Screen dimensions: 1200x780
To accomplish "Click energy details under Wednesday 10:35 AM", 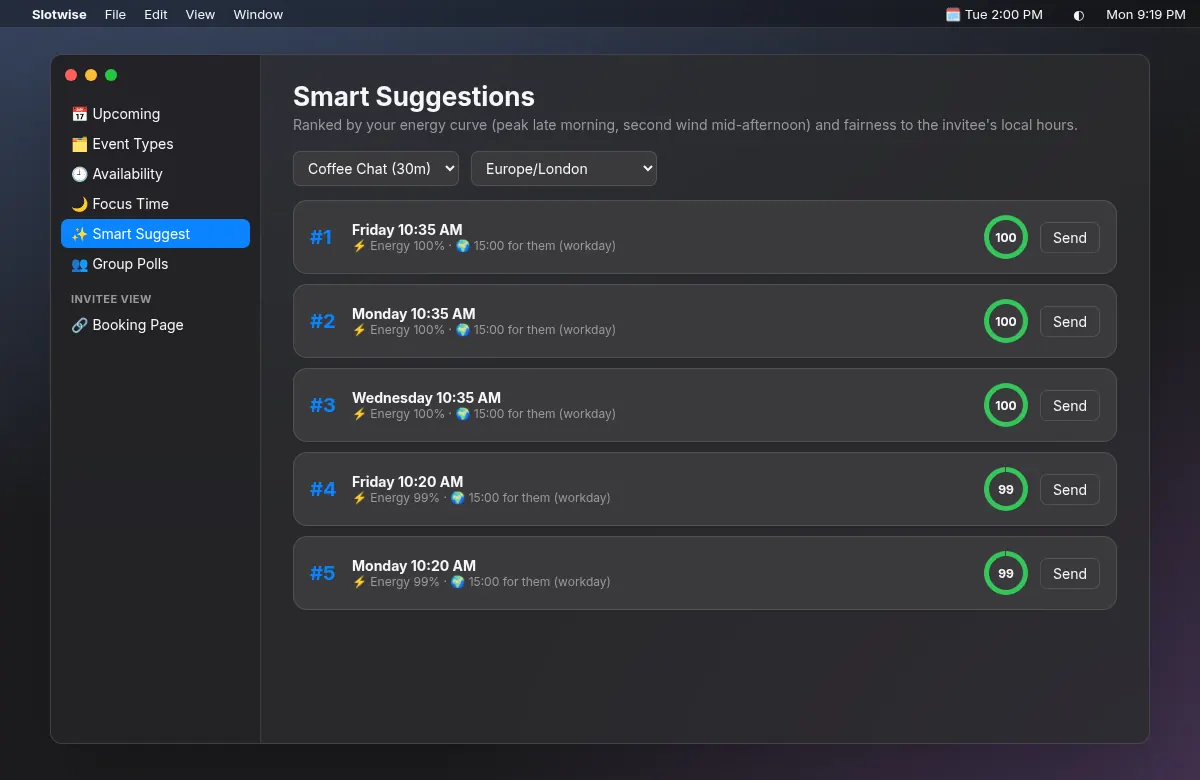I will tap(484, 414).
